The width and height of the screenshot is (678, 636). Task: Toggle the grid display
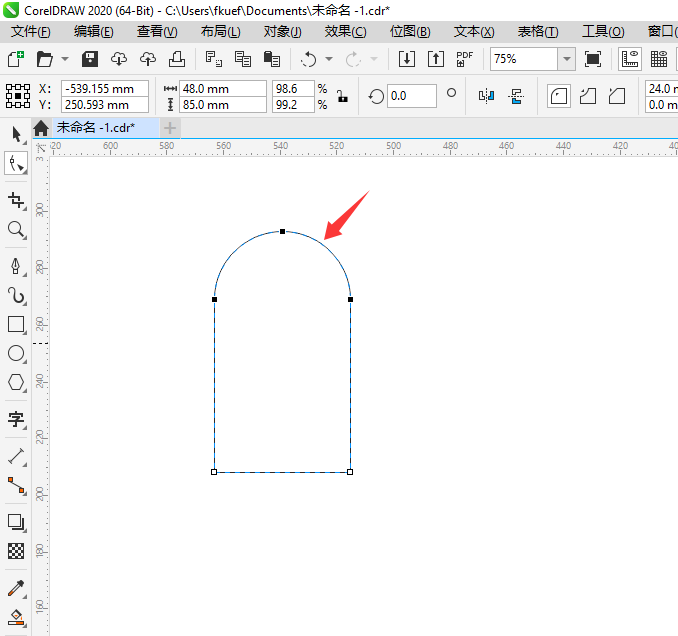[659, 59]
